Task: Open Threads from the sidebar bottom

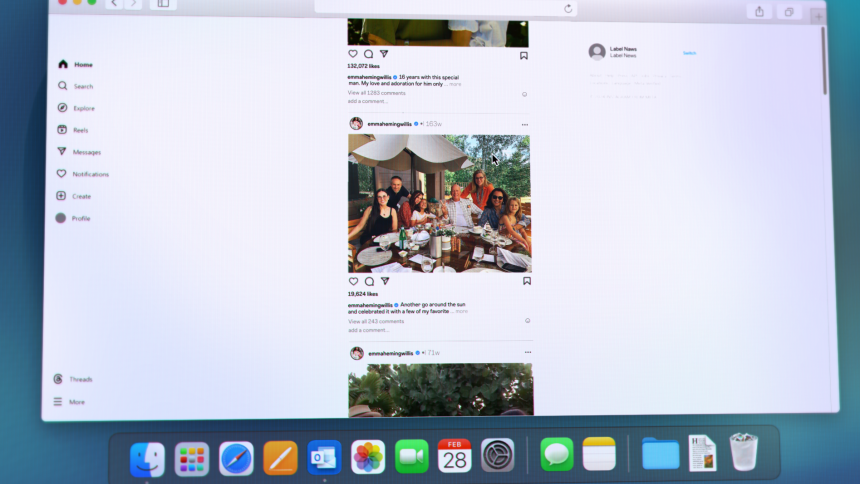Action: coord(58,379)
